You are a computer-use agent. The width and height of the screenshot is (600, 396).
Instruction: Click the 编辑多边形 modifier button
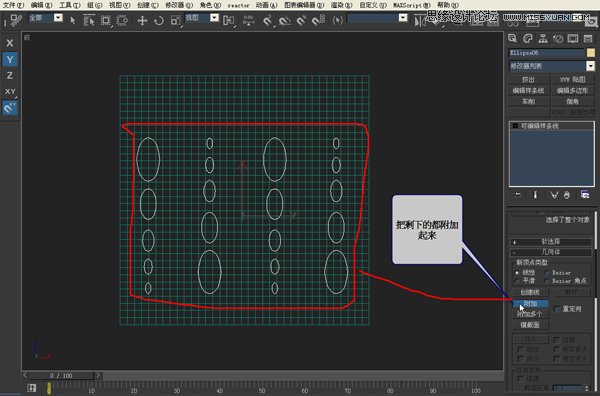572,91
